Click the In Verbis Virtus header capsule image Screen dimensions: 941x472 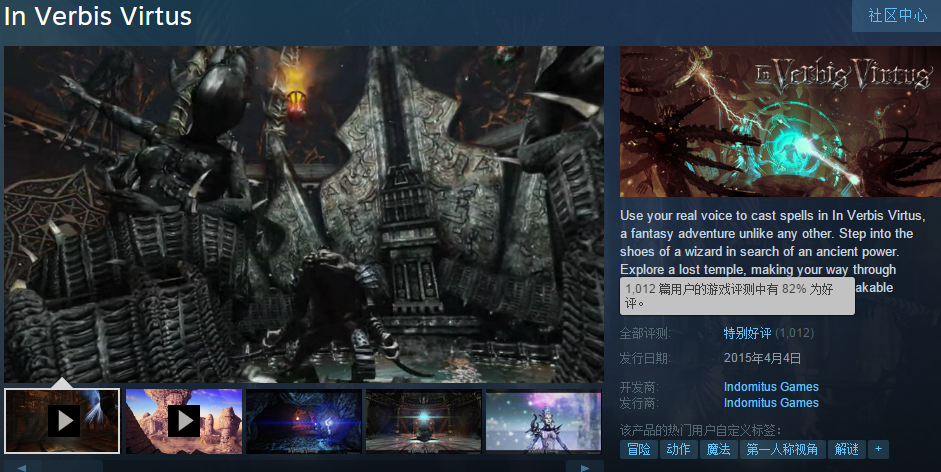(x=780, y=122)
